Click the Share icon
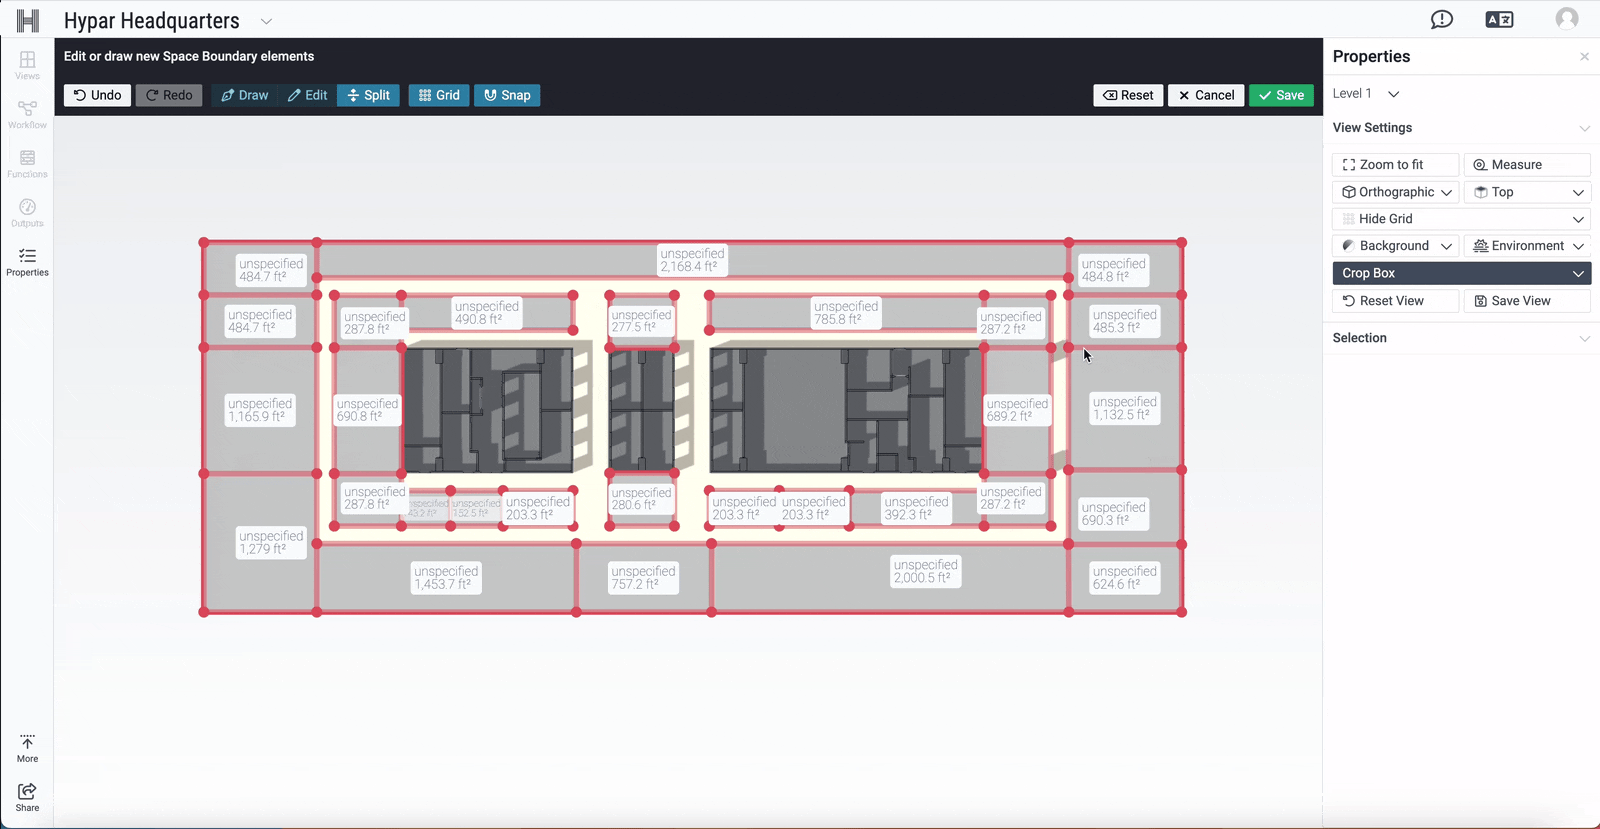Image resolution: width=1600 pixels, height=829 pixels. [x=27, y=797]
